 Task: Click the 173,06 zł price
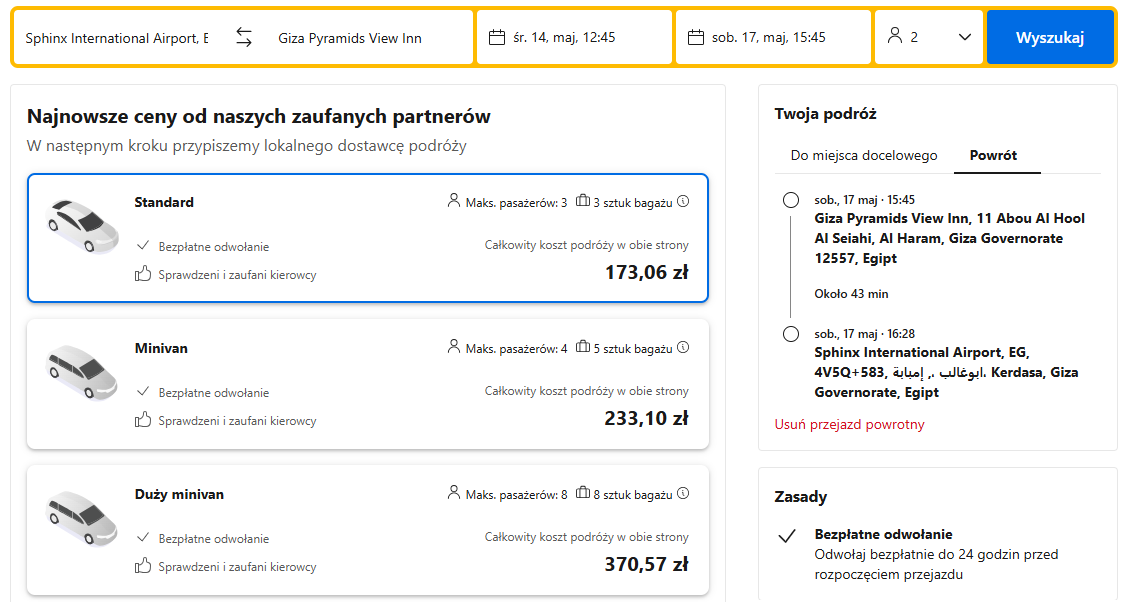pos(646,273)
